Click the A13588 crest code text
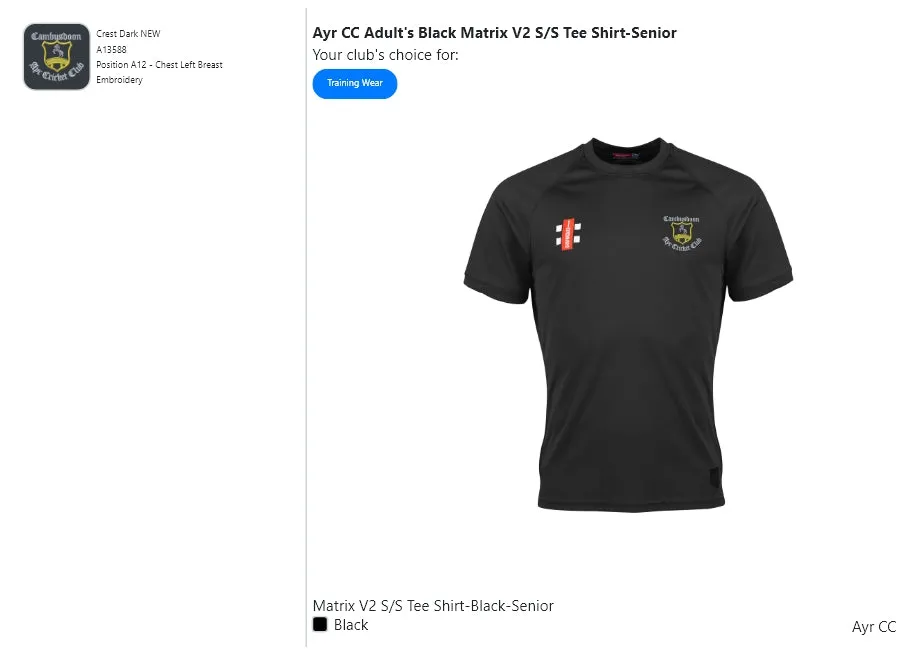Viewport: 920px width, 650px height. click(111, 49)
